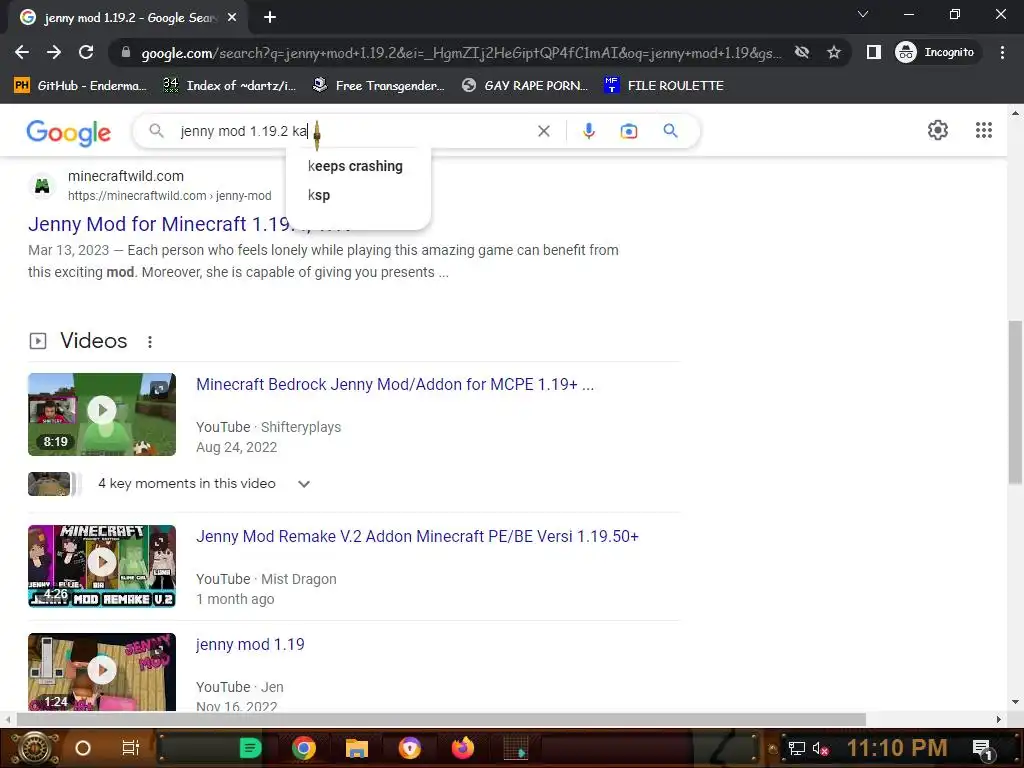Open the Chrome three-dot menu

(1002, 52)
